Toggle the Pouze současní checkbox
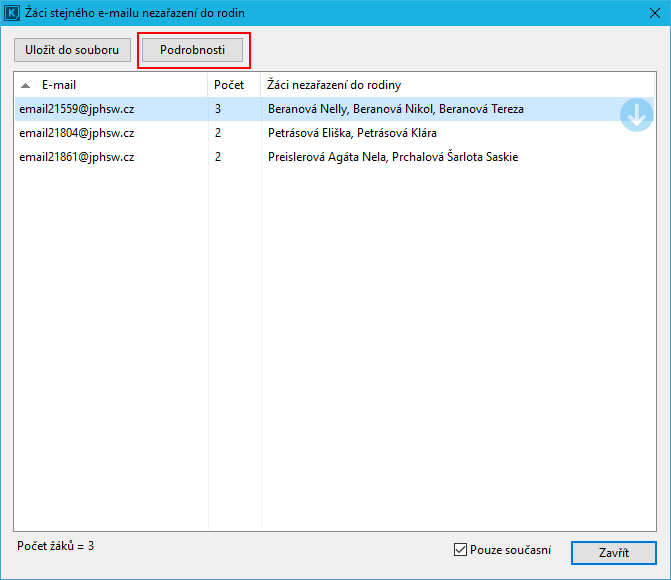The width and height of the screenshot is (671, 580). [461, 549]
